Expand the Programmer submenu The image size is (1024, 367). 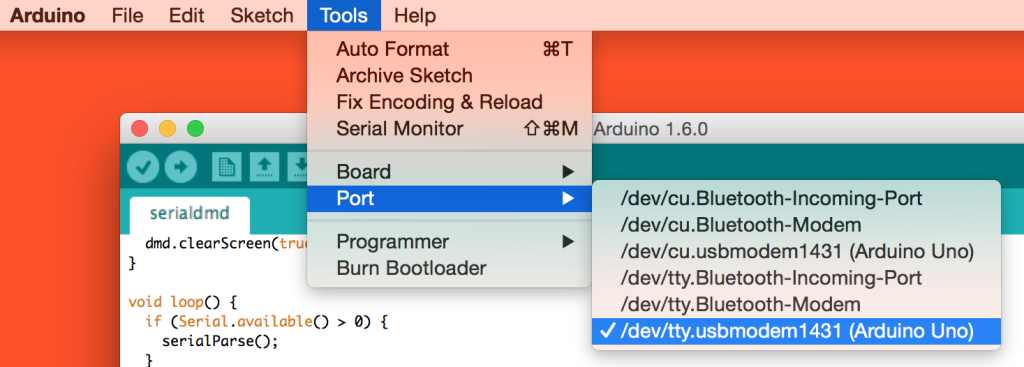(449, 242)
